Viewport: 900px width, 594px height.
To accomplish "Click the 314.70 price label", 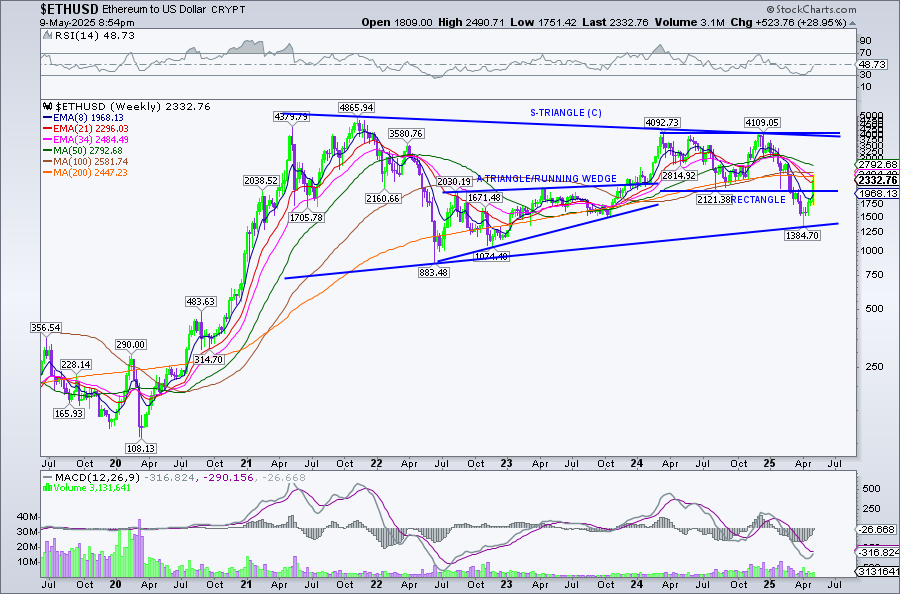I will coord(208,359).
